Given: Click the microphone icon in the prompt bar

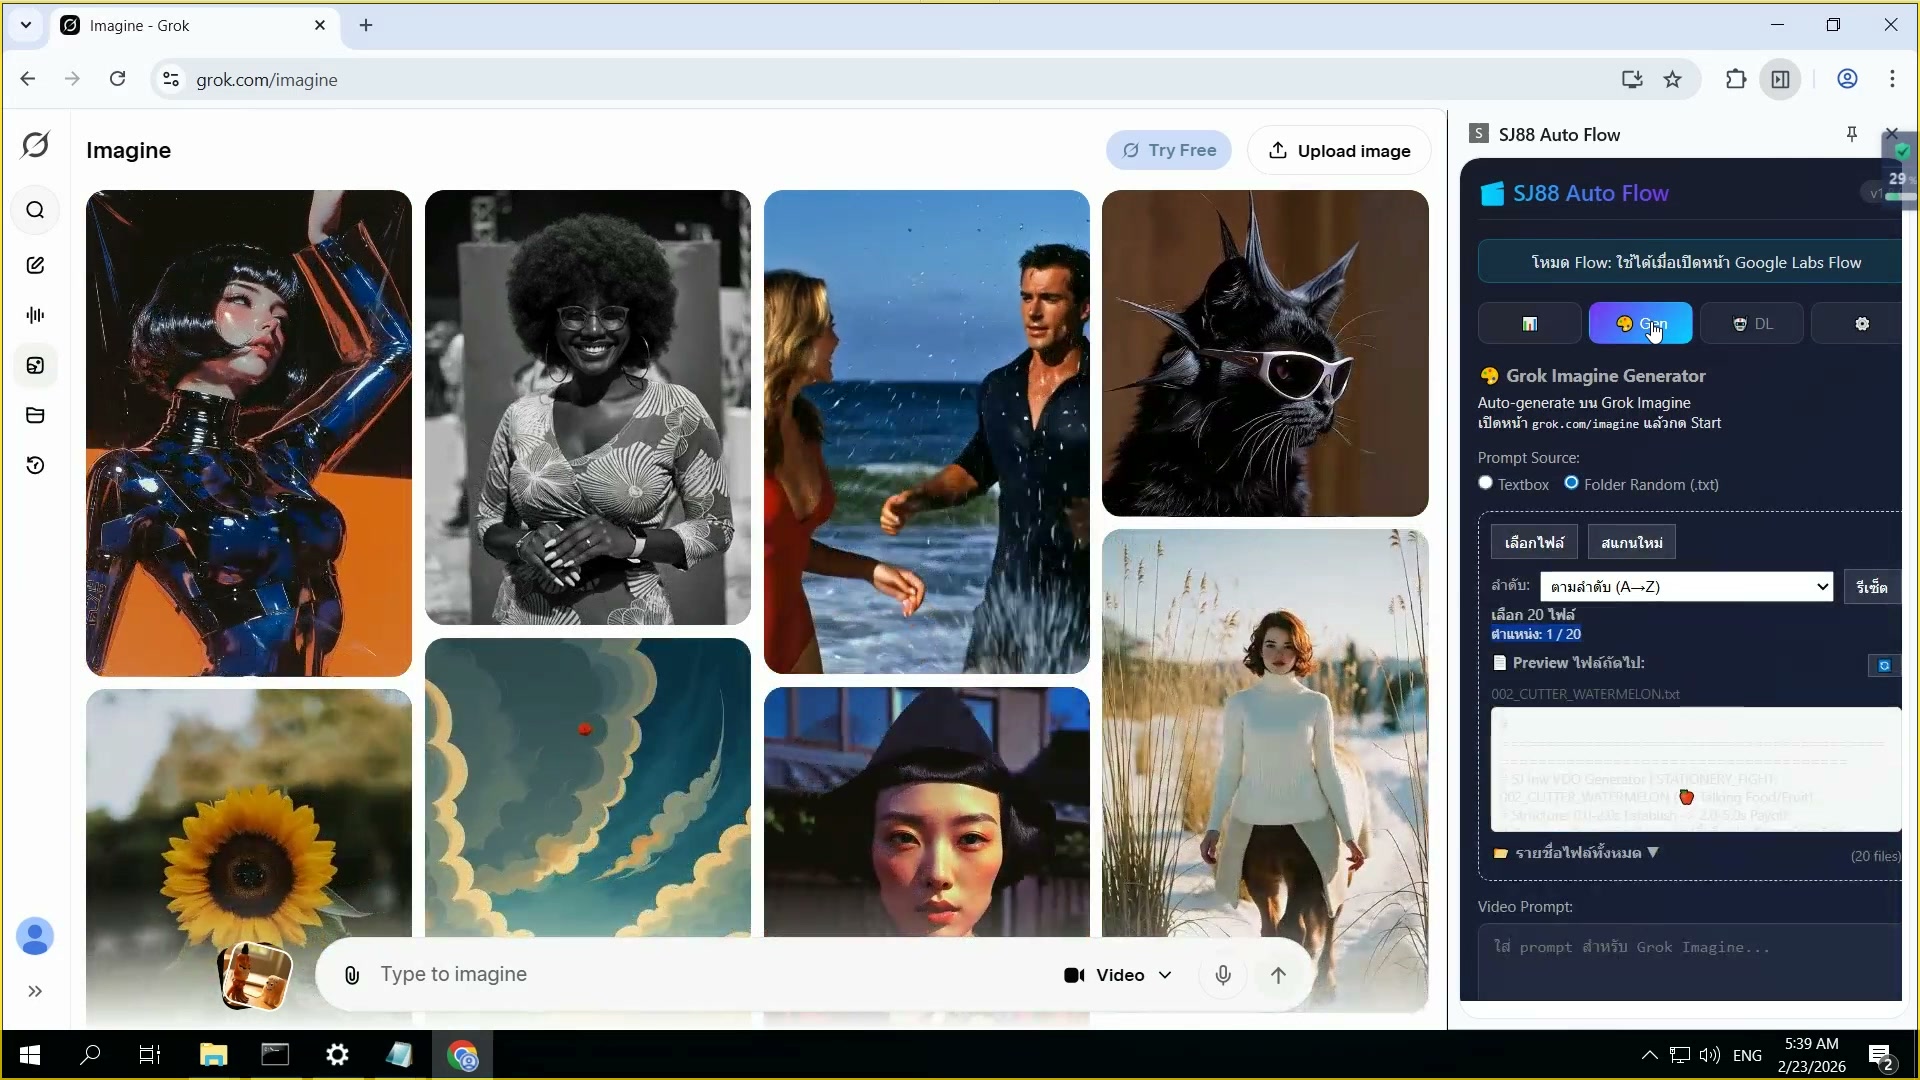Looking at the screenshot, I should click(x=1222, y=975).
